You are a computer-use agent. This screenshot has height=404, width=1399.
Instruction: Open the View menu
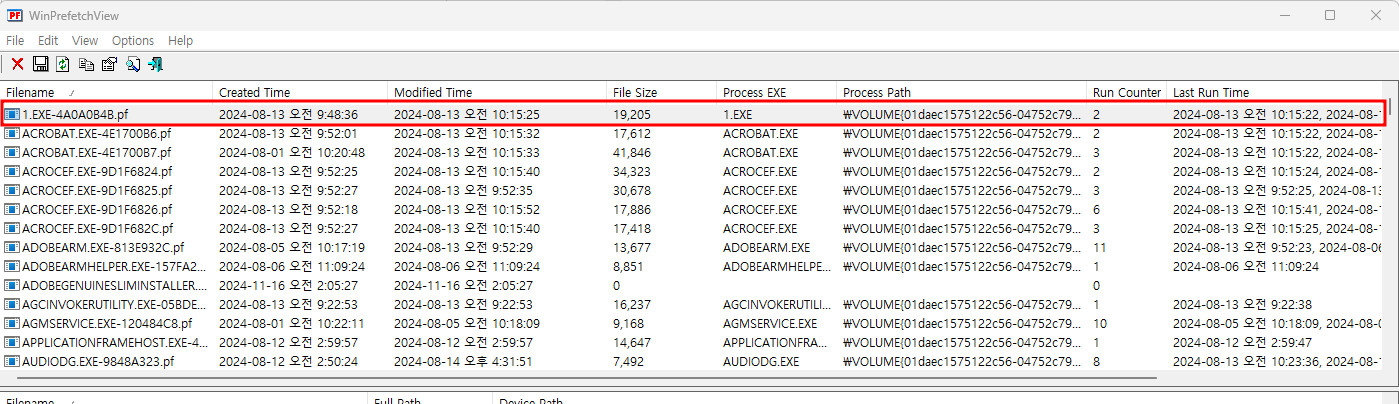point(85,41)
